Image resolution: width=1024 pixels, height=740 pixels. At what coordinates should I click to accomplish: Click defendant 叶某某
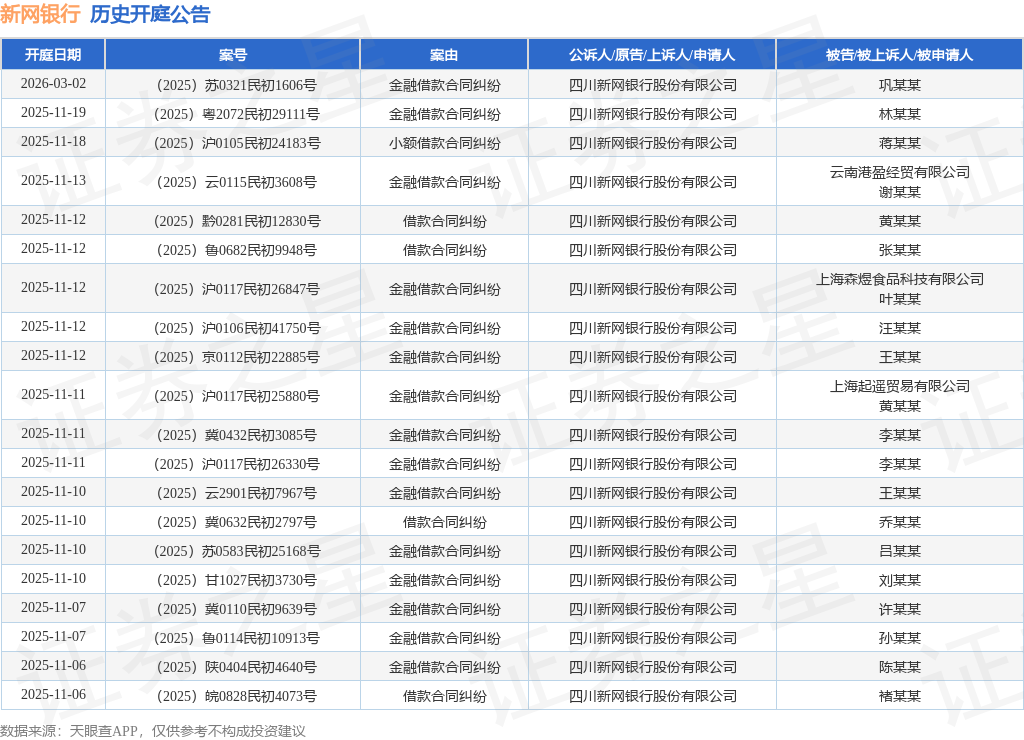[x=899, y=299]
